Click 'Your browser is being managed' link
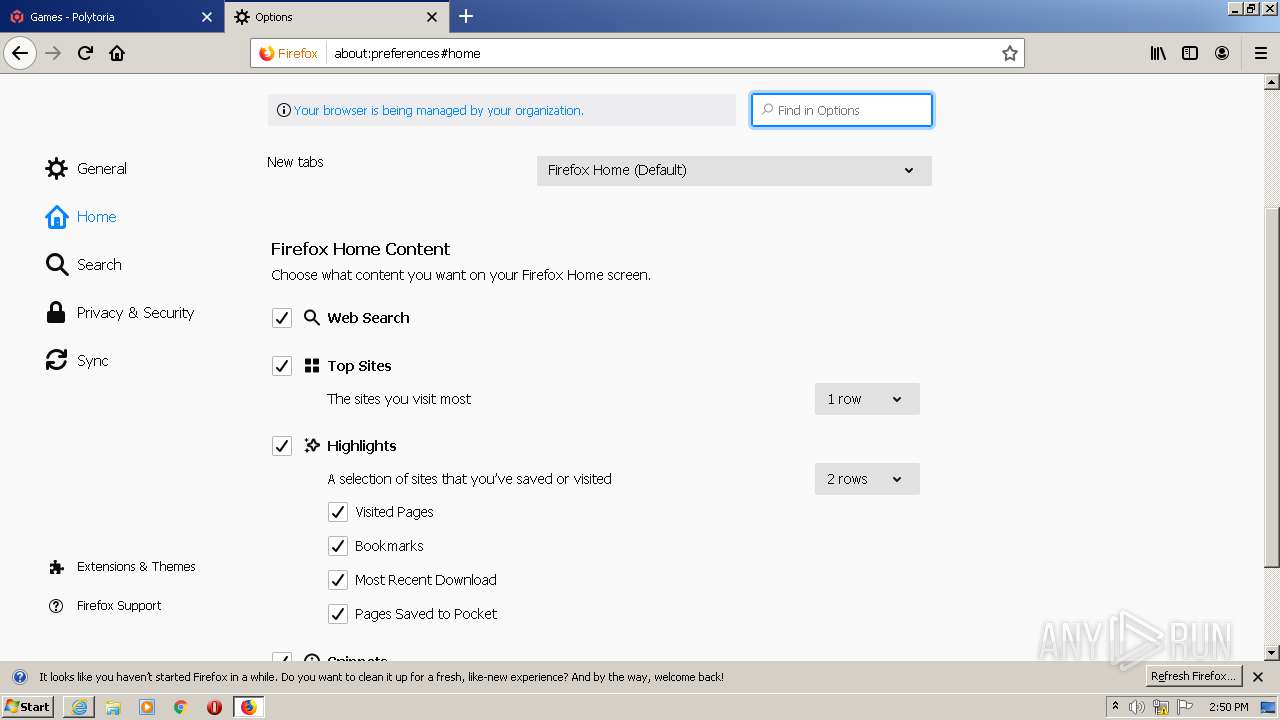Viewport: 1280px width, 720px height. pyautogui.click(x=438, y=110)
